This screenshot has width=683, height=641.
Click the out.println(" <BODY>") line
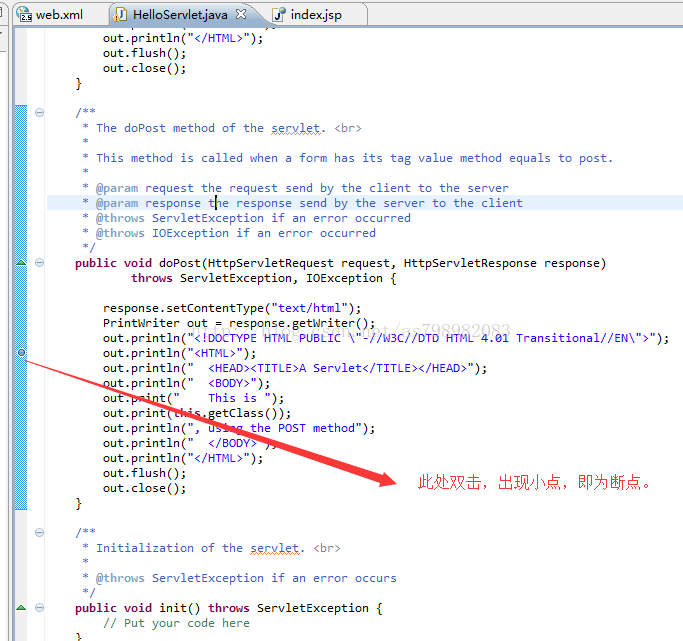186,383
